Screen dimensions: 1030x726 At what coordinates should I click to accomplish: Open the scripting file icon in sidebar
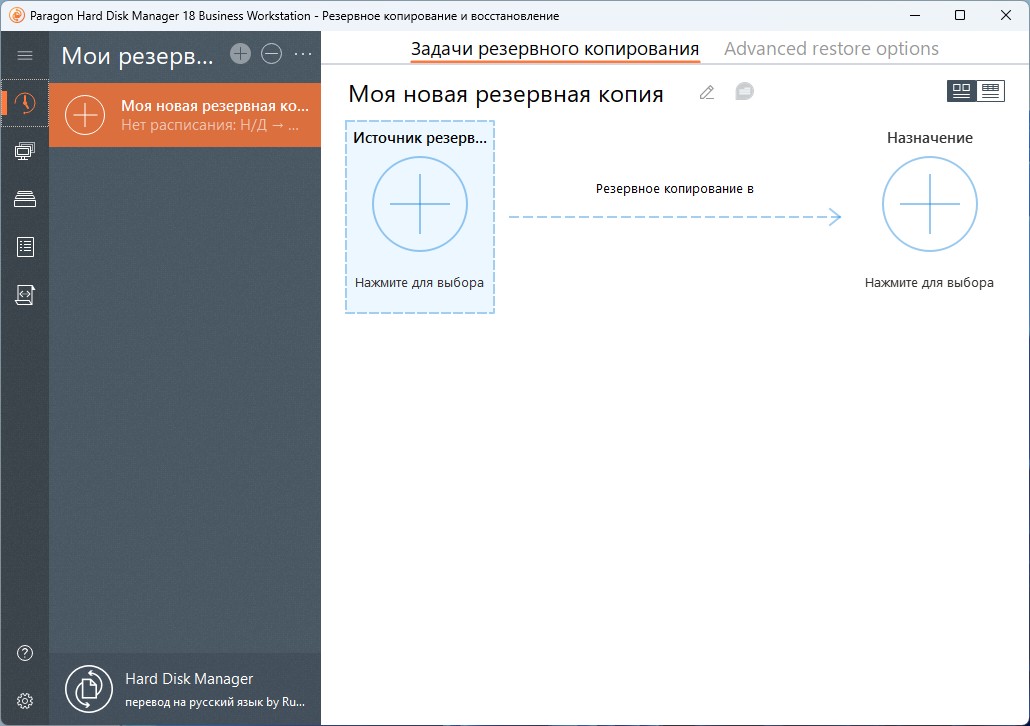pyautogui.click(x=25, y=295)
